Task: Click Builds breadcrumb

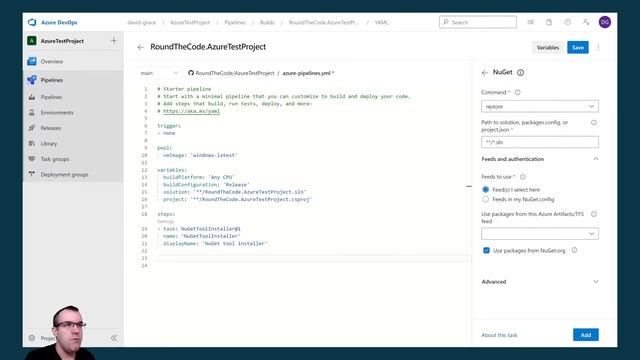Action: point(267,22)
